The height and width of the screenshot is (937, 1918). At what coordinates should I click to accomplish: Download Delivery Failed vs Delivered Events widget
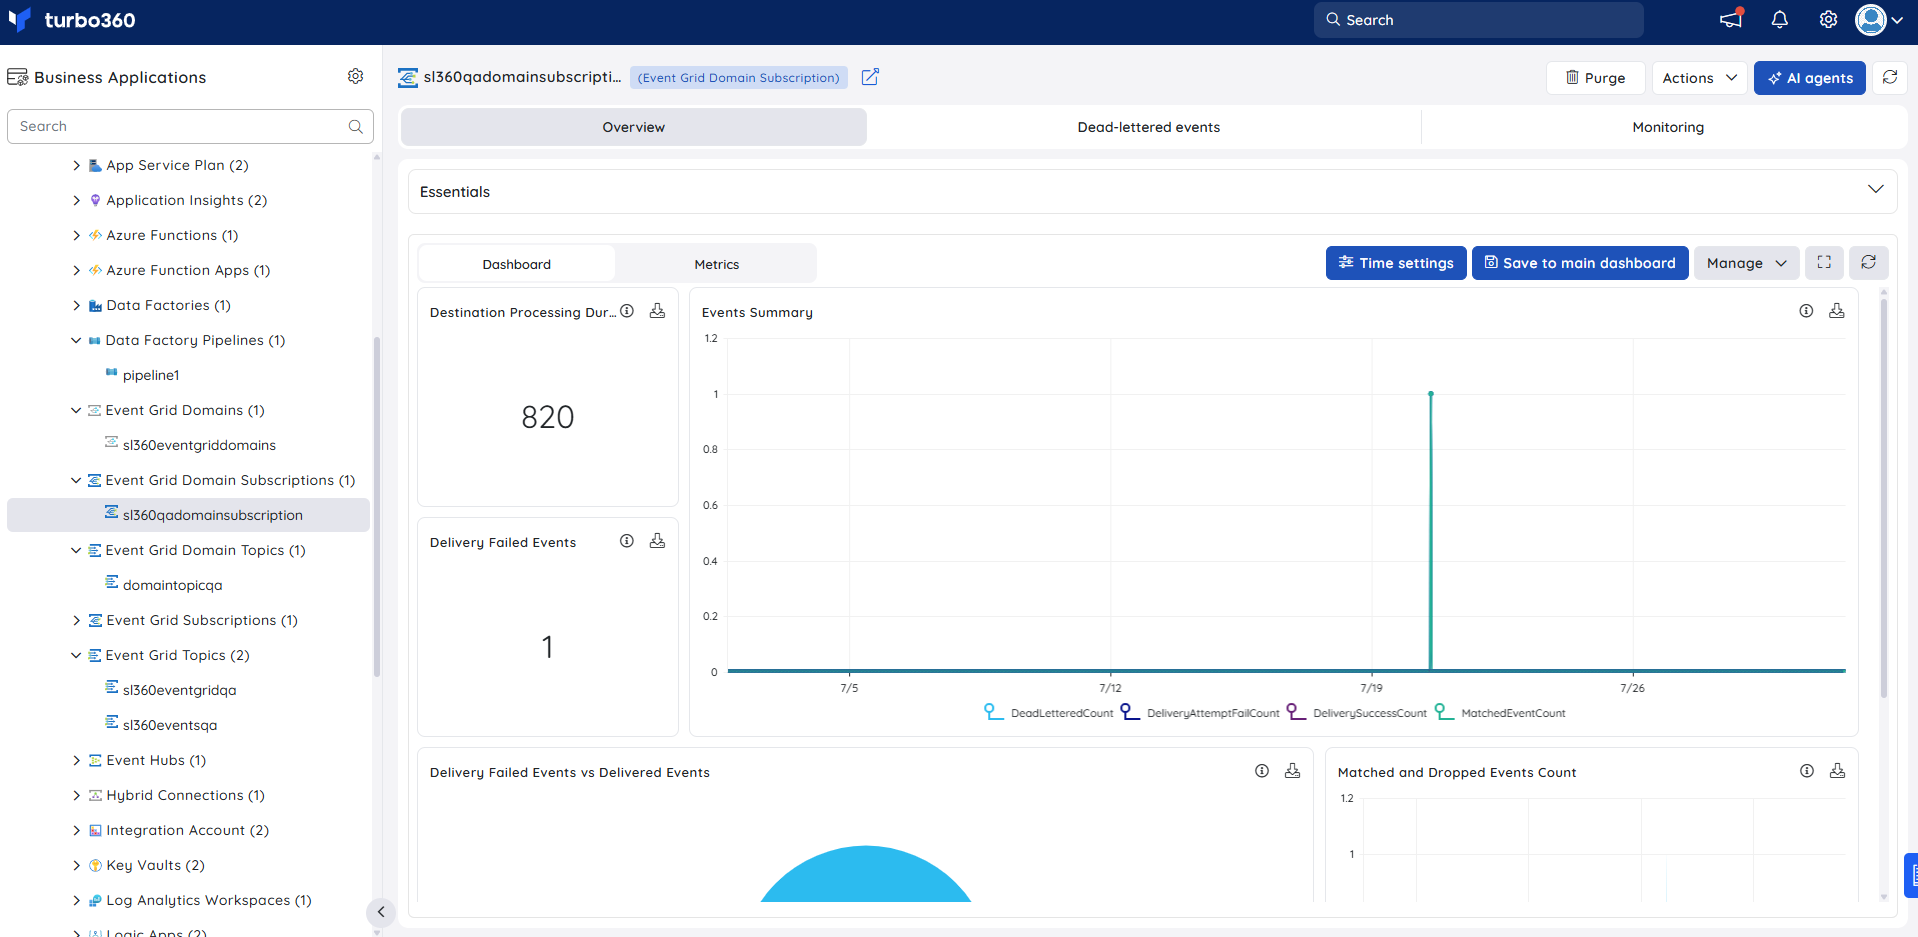(1292, 771)
